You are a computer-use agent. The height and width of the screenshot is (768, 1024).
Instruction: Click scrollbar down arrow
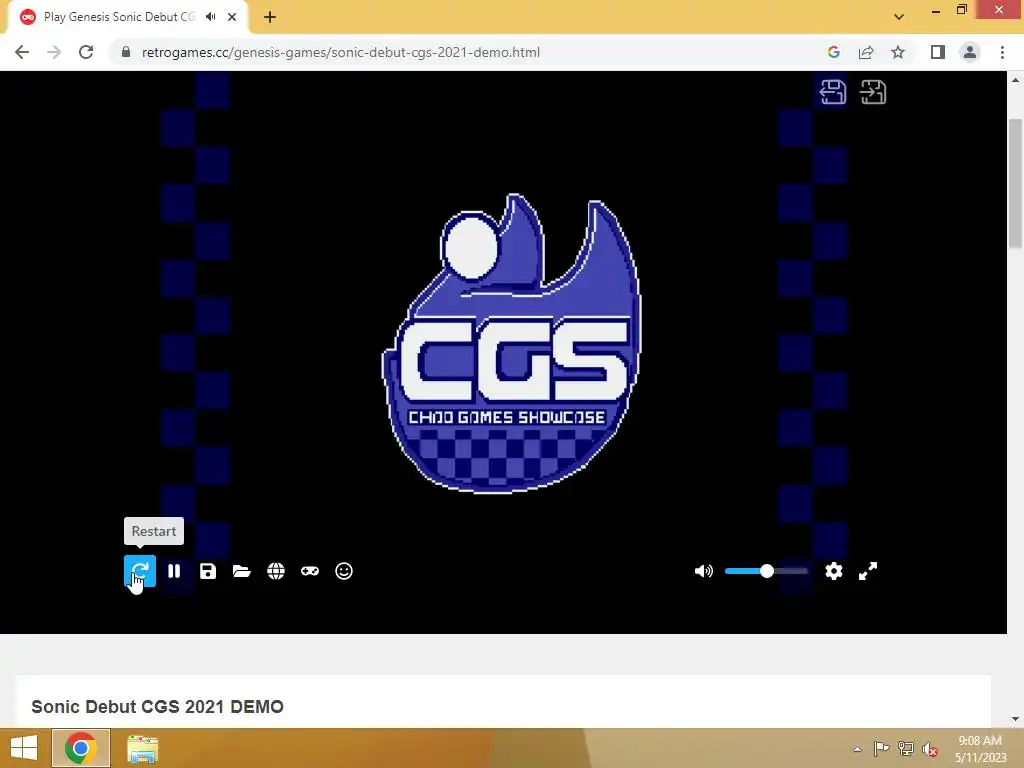point(1015,719)
